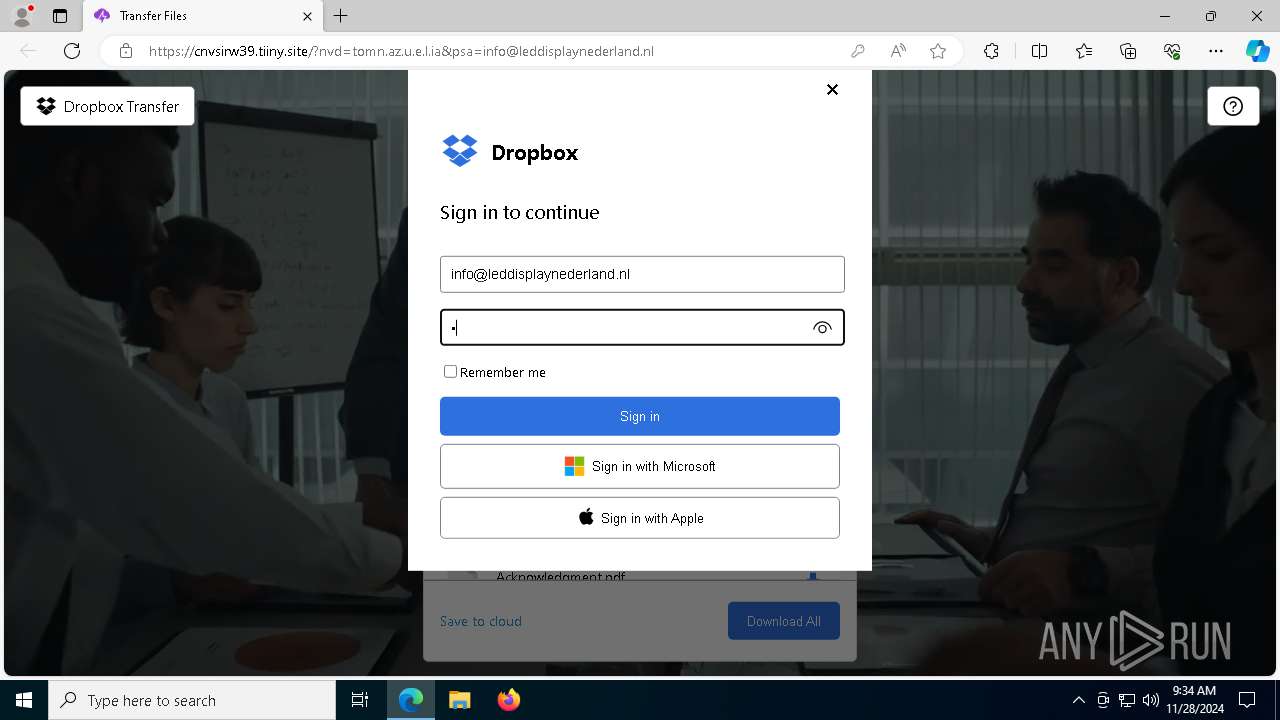Open network tray icon
The width and height of the screenshot is (1280, 720).
point(1127,700)
